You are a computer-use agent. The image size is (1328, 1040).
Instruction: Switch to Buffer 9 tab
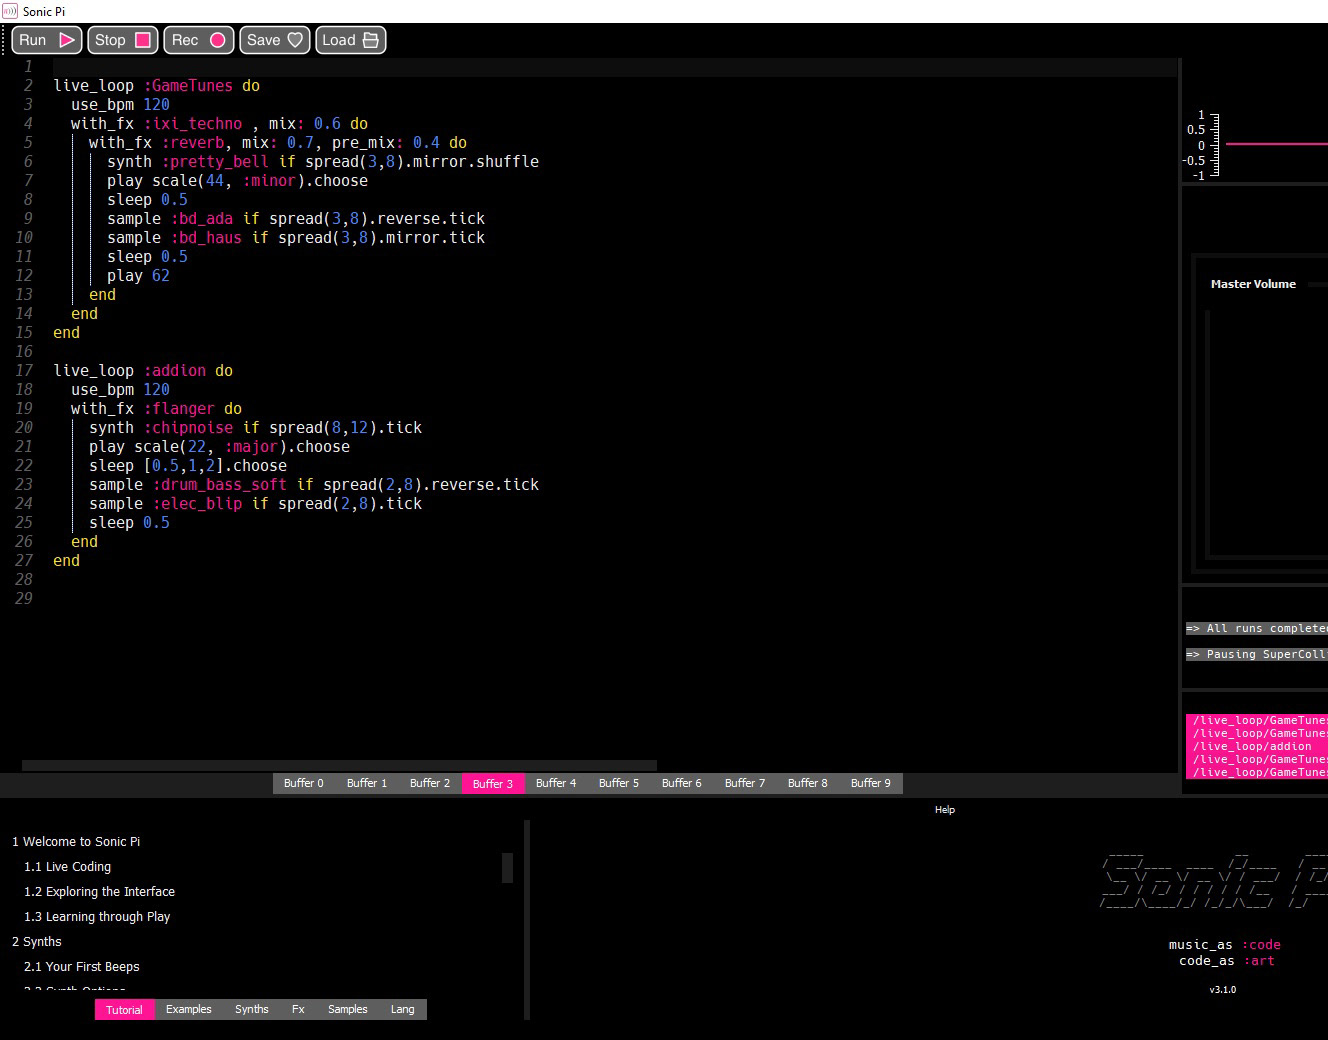tap(871, 783)
